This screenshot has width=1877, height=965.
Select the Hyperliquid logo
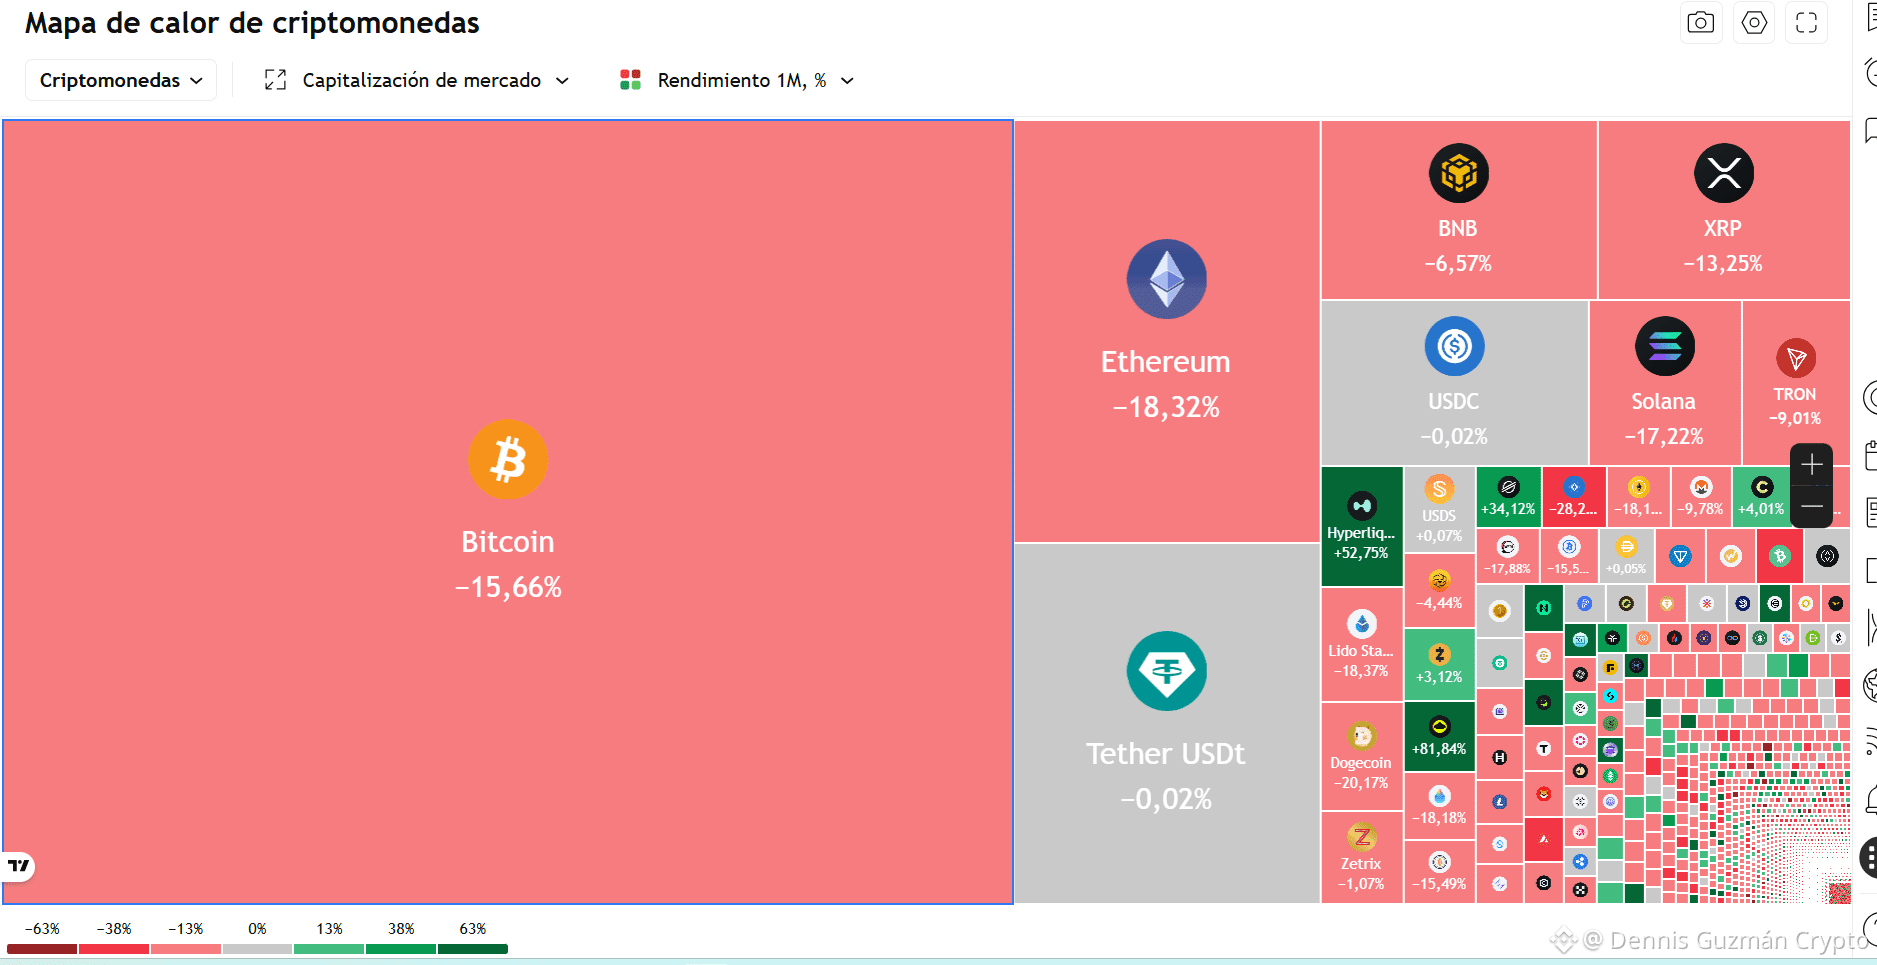tap(1361, 506)
